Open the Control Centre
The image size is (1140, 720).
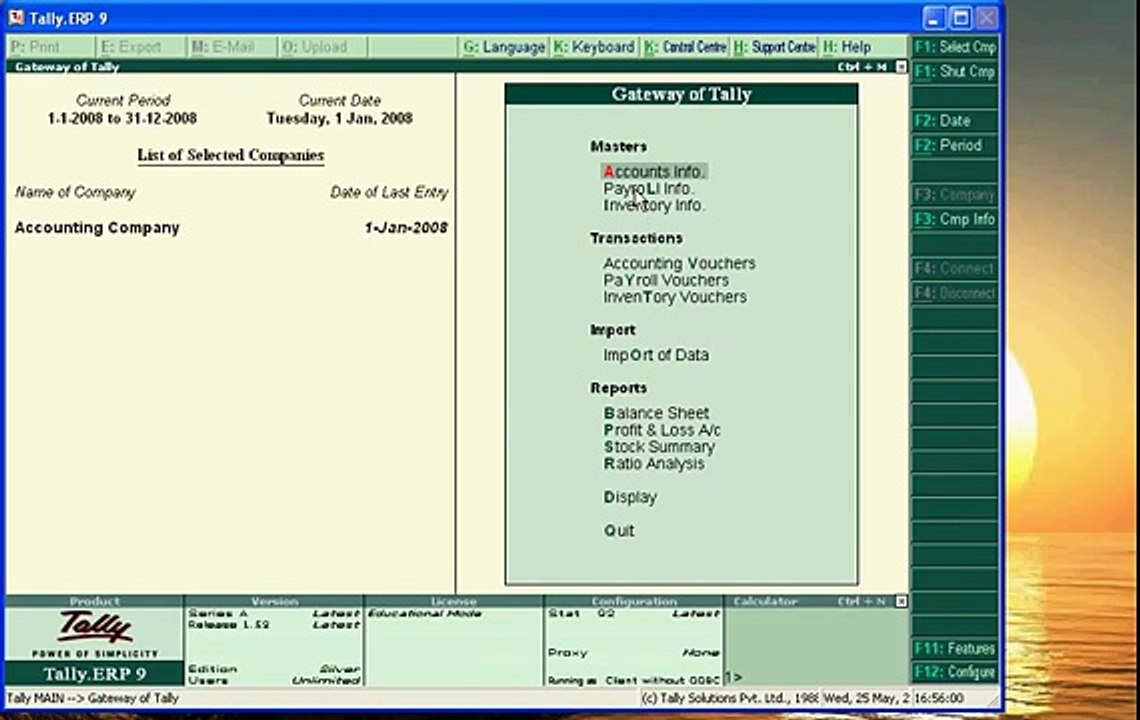(x=685, y=47)
